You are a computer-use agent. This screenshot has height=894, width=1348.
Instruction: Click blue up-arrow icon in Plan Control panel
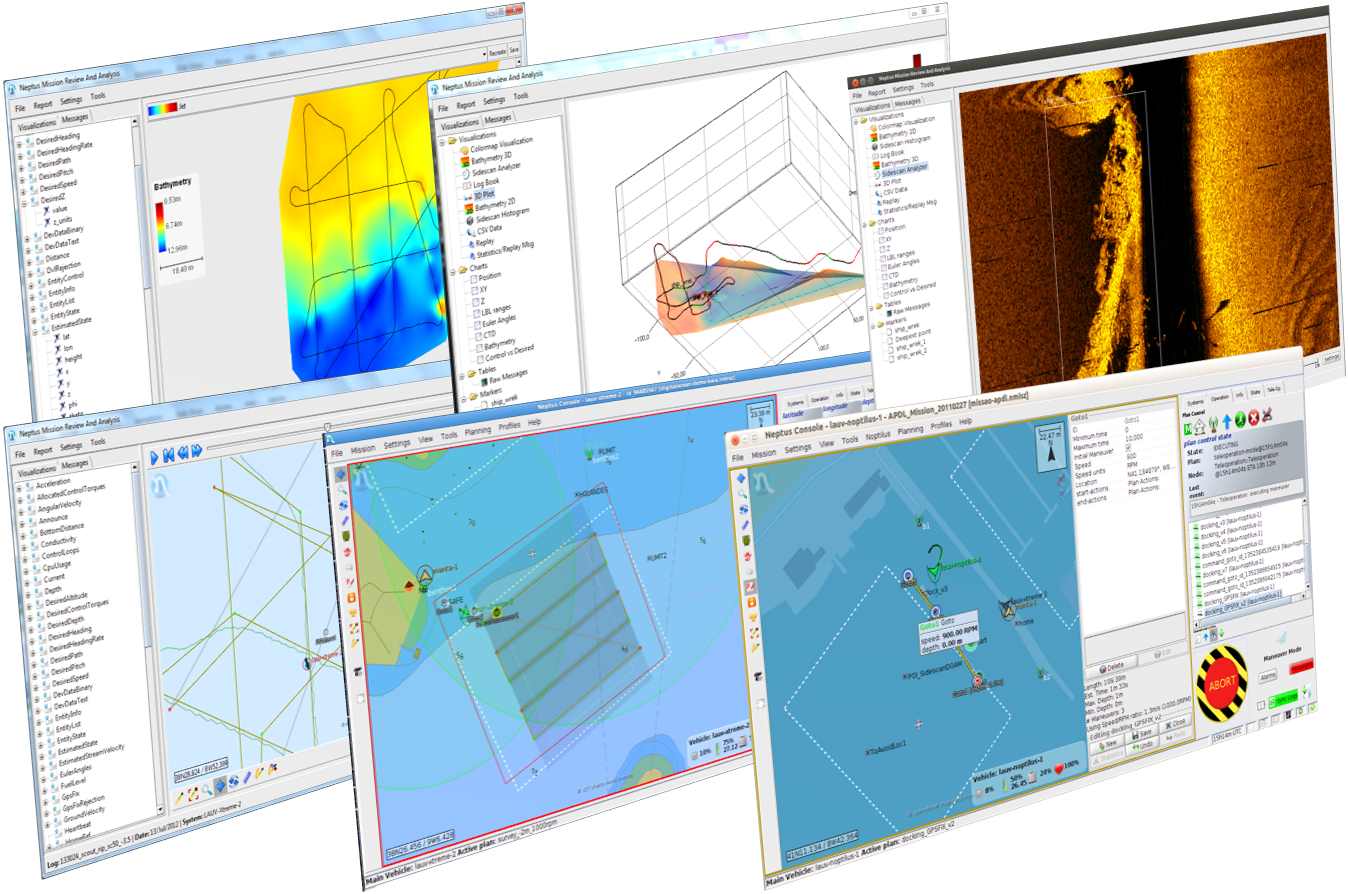(x=1226, y=420)
